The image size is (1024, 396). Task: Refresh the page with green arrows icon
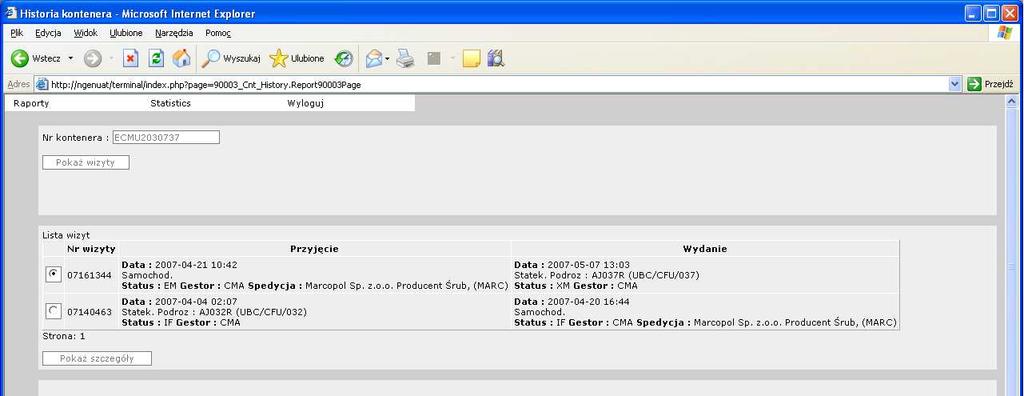(156, 59)
